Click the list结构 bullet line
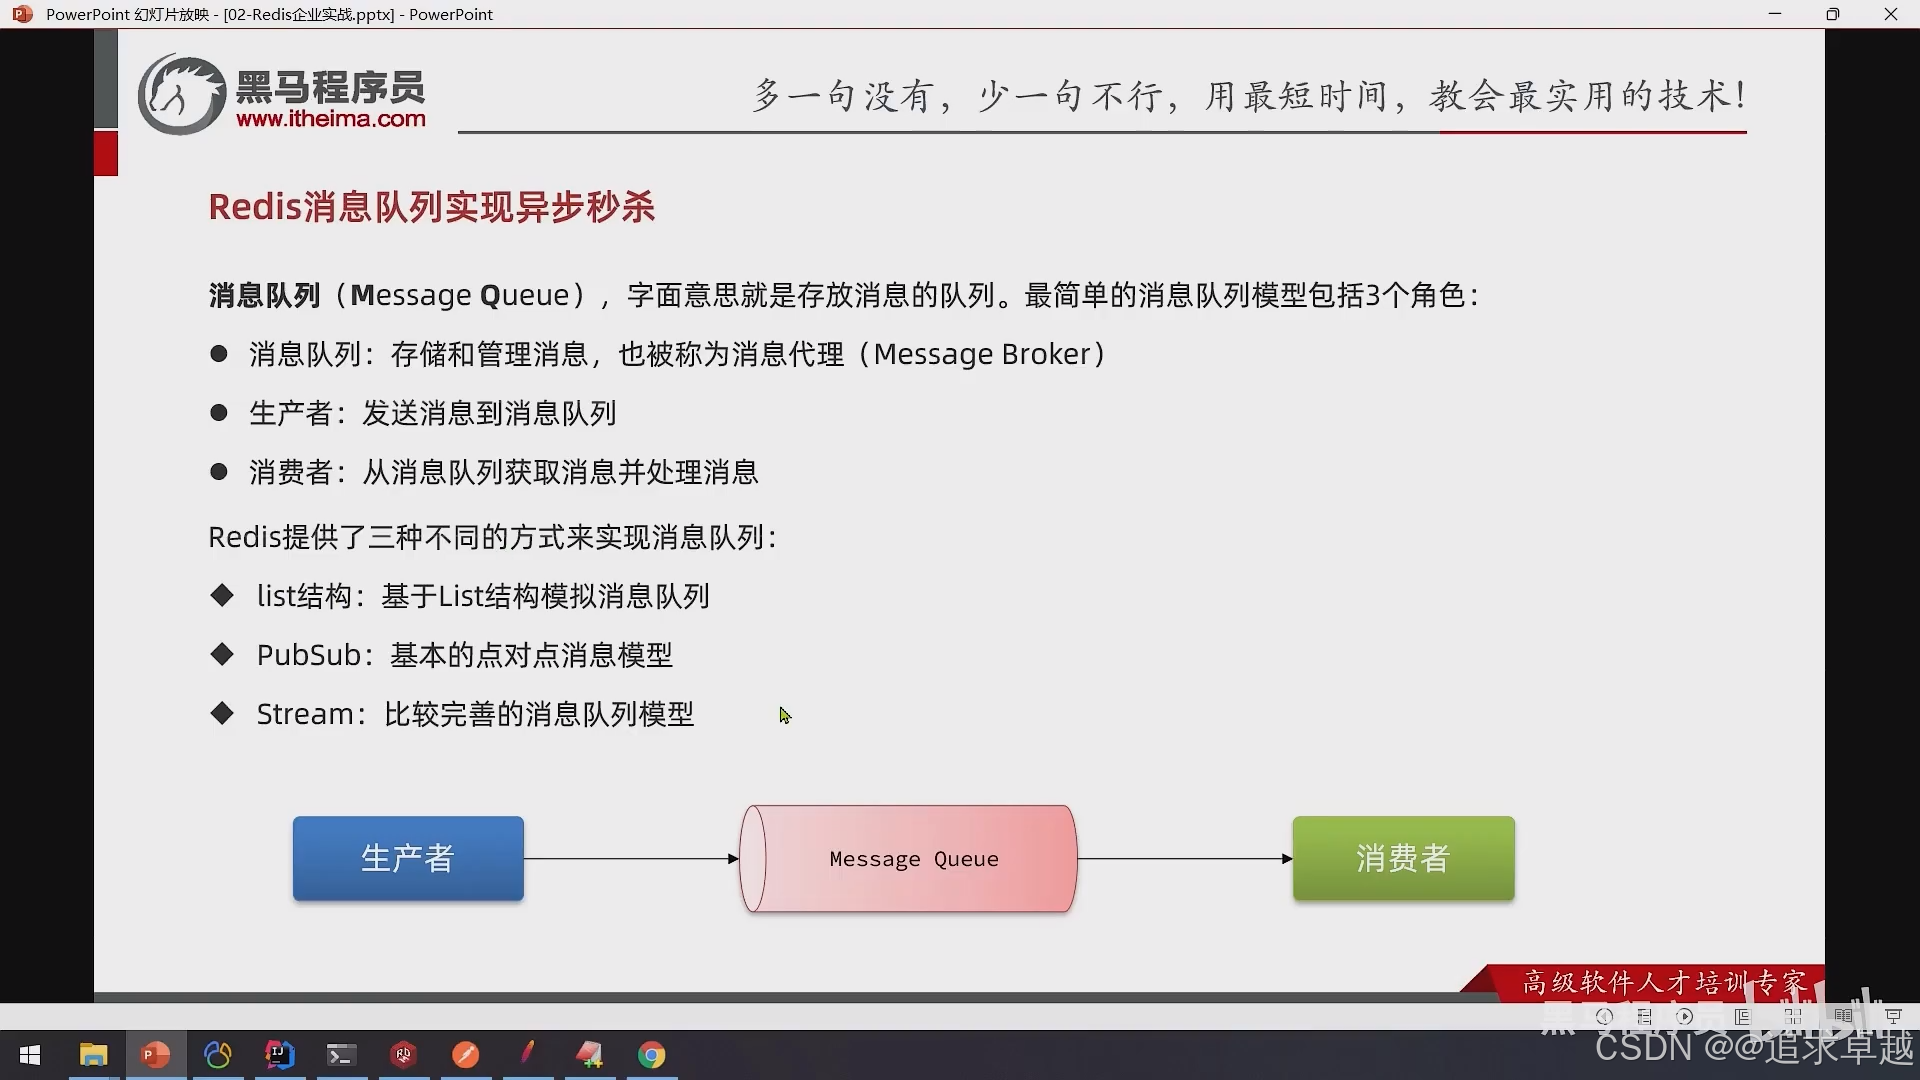The width and height of the screenshot is (1920, 1080). [x=460, y=596]
